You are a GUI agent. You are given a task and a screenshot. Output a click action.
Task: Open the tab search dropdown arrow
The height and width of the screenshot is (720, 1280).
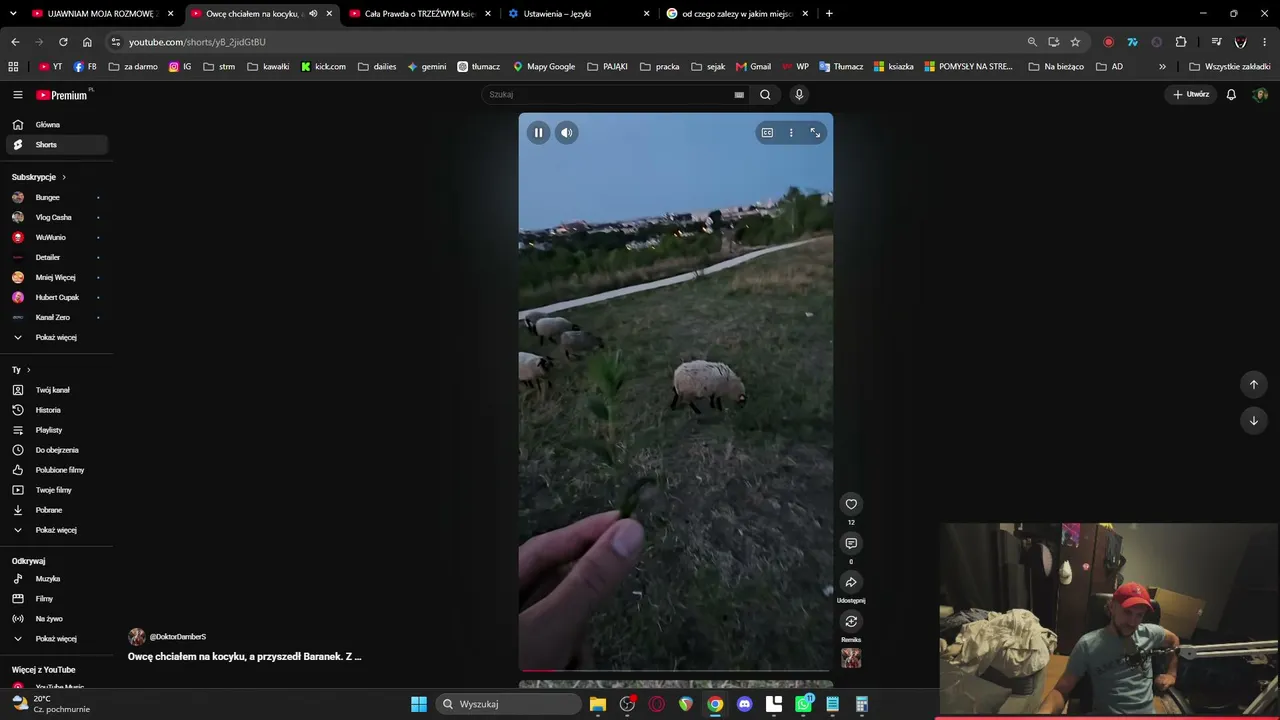[13, 14]
